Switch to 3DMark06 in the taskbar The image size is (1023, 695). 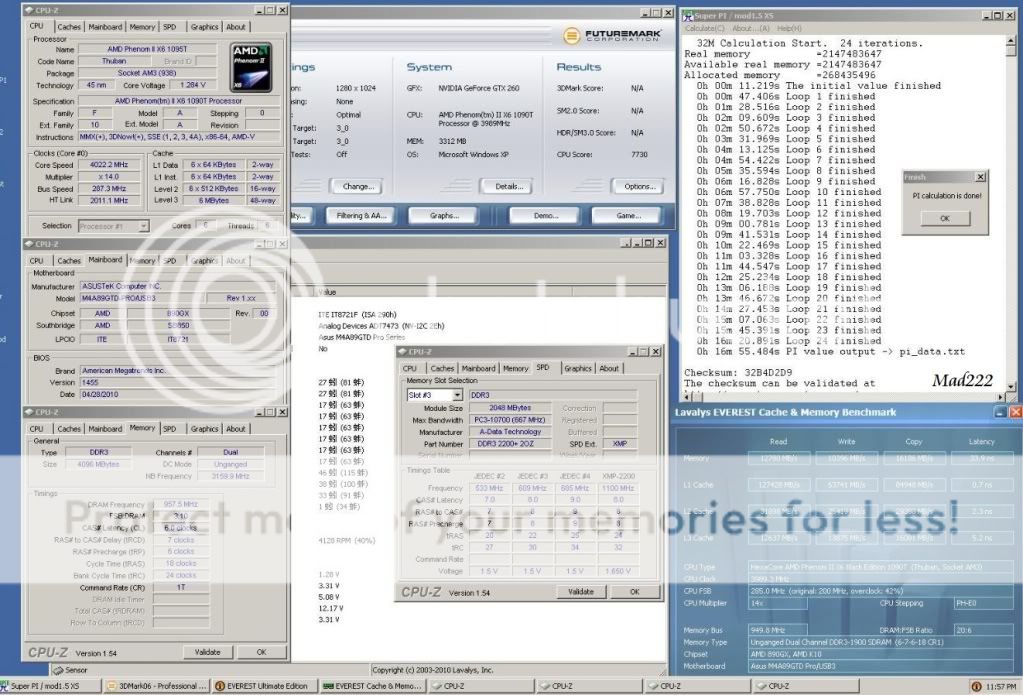coord(156,686)
